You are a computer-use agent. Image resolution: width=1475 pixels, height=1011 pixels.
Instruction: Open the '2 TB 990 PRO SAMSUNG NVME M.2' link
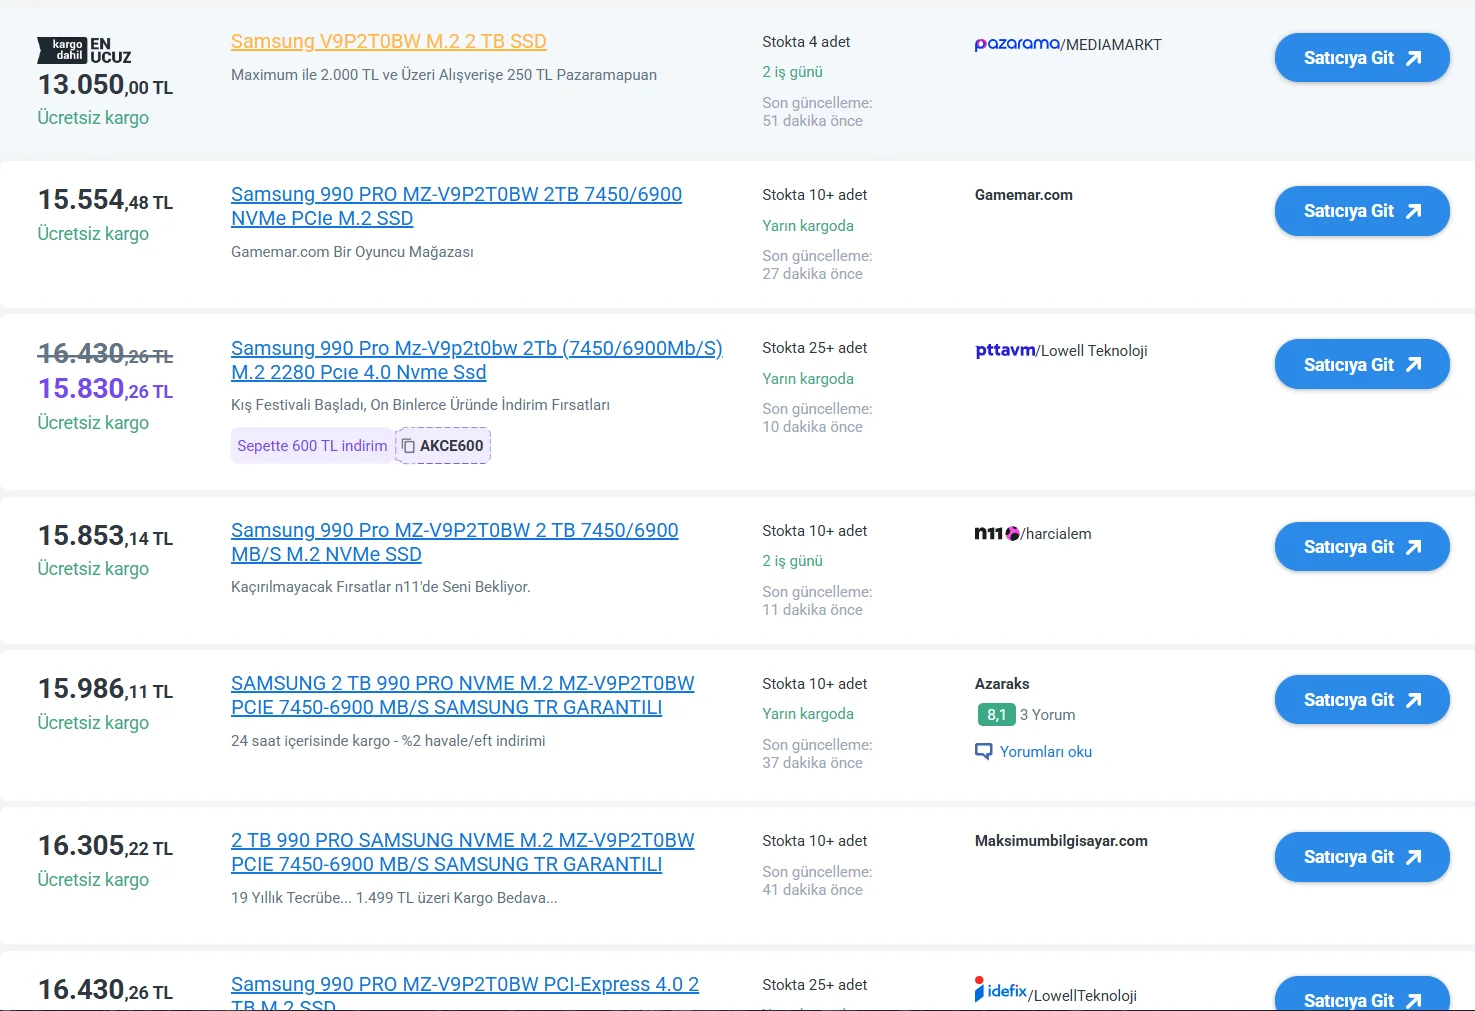(x=463, y=852)
